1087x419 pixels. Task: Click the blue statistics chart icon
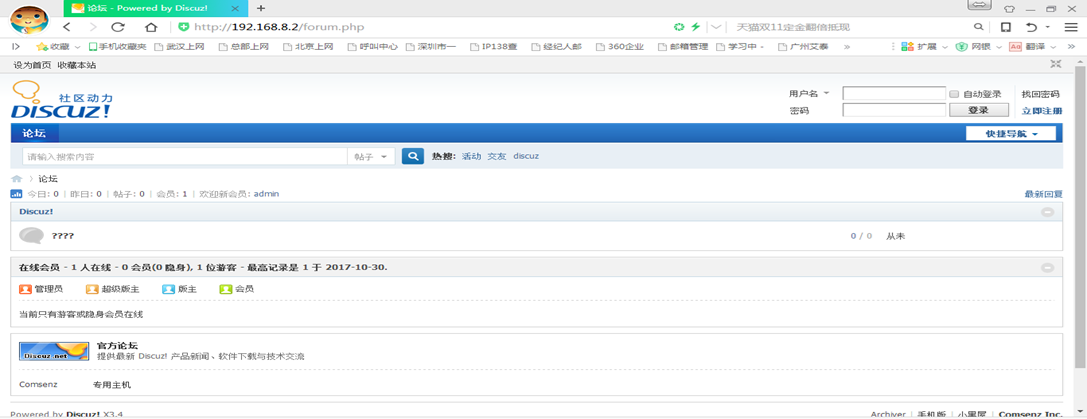17,194
